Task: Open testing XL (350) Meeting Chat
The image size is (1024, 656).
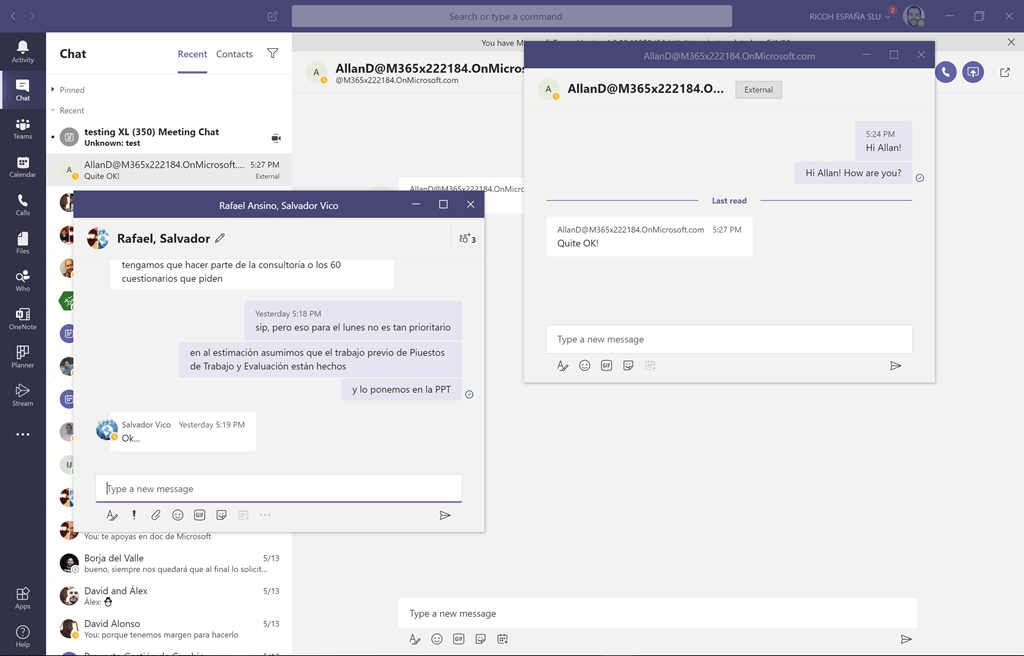Action: [169, 137]
